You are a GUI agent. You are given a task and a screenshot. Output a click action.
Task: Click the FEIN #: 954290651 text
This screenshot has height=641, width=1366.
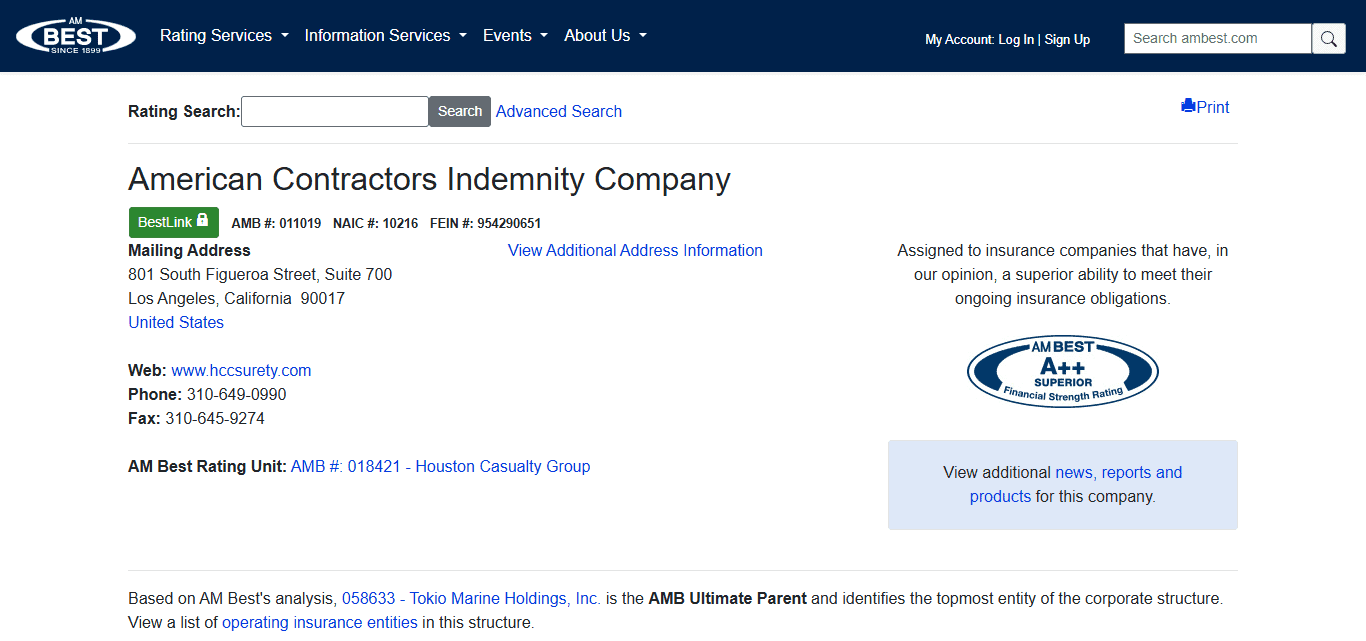tap(485, 224)
